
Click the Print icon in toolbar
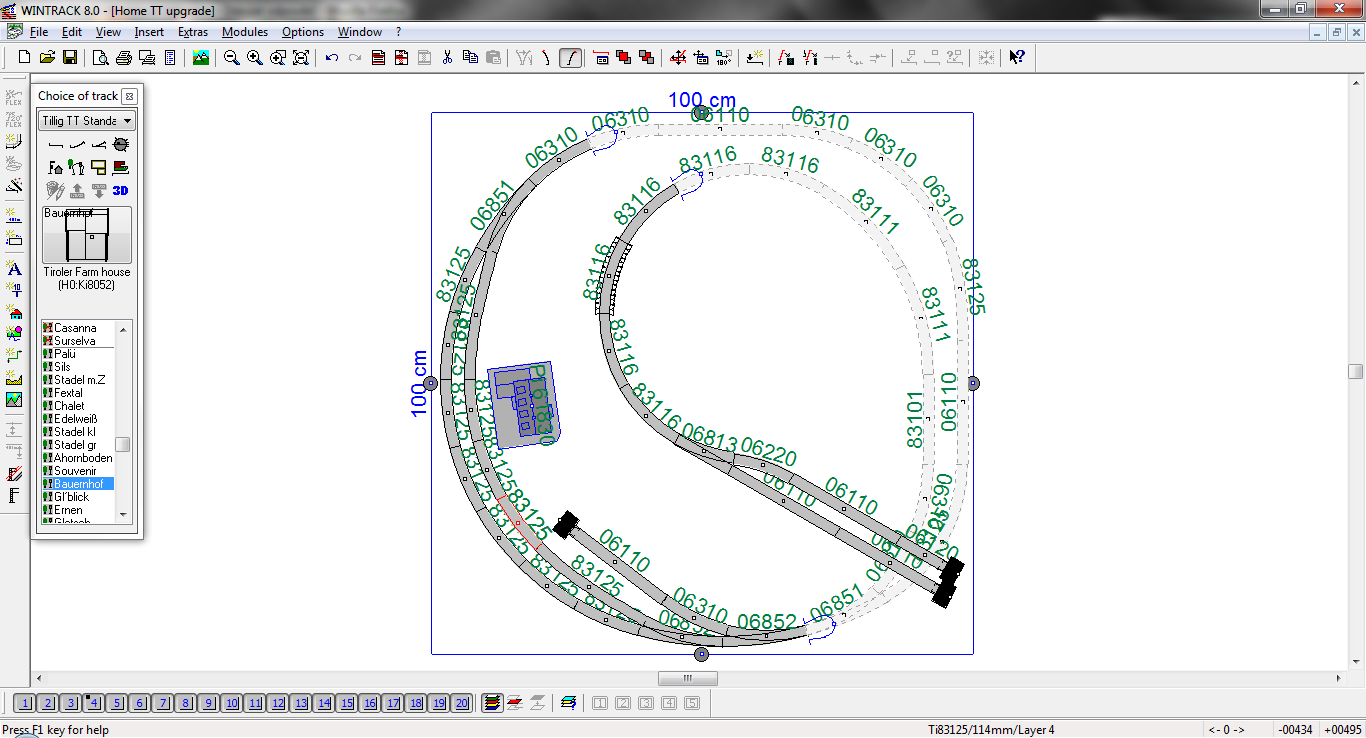click(x=123, y=58)
